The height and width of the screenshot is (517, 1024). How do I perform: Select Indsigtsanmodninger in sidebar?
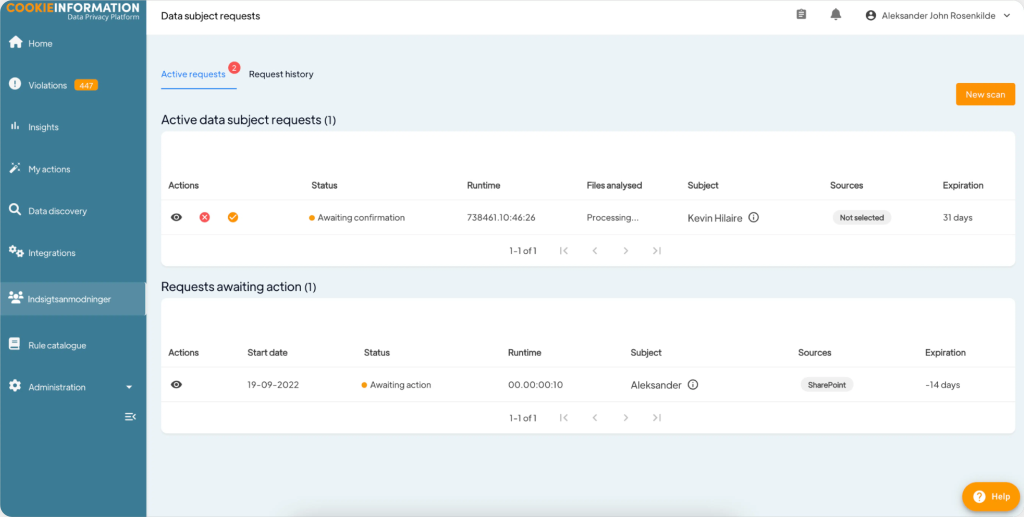pos(72,299)
